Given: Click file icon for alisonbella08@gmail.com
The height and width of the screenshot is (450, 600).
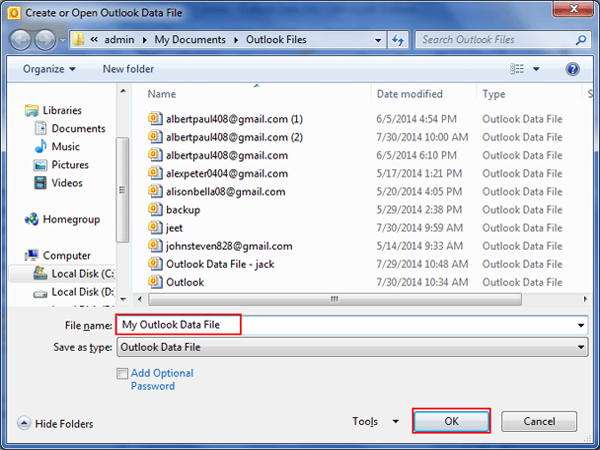Looking at the screenshot, I should tap(155, 191).
